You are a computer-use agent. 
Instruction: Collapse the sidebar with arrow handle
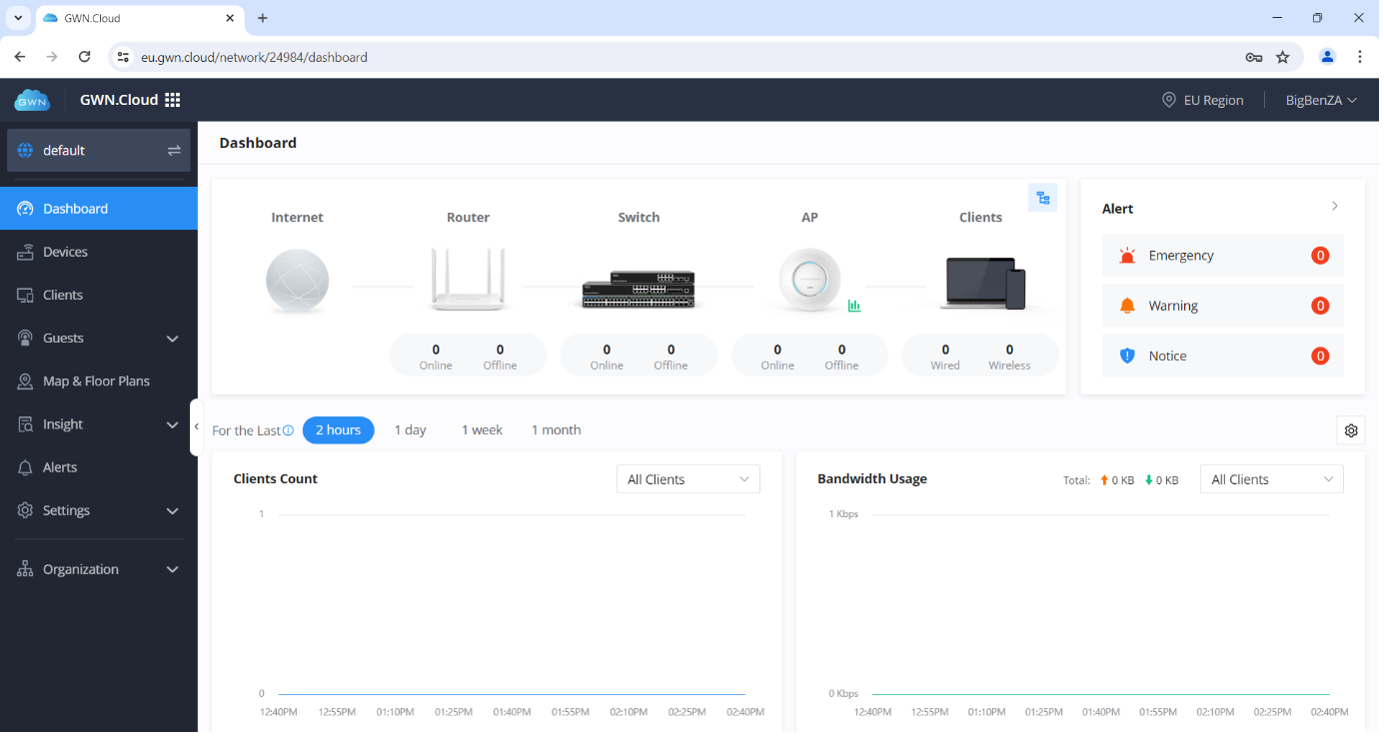(196, 427)
